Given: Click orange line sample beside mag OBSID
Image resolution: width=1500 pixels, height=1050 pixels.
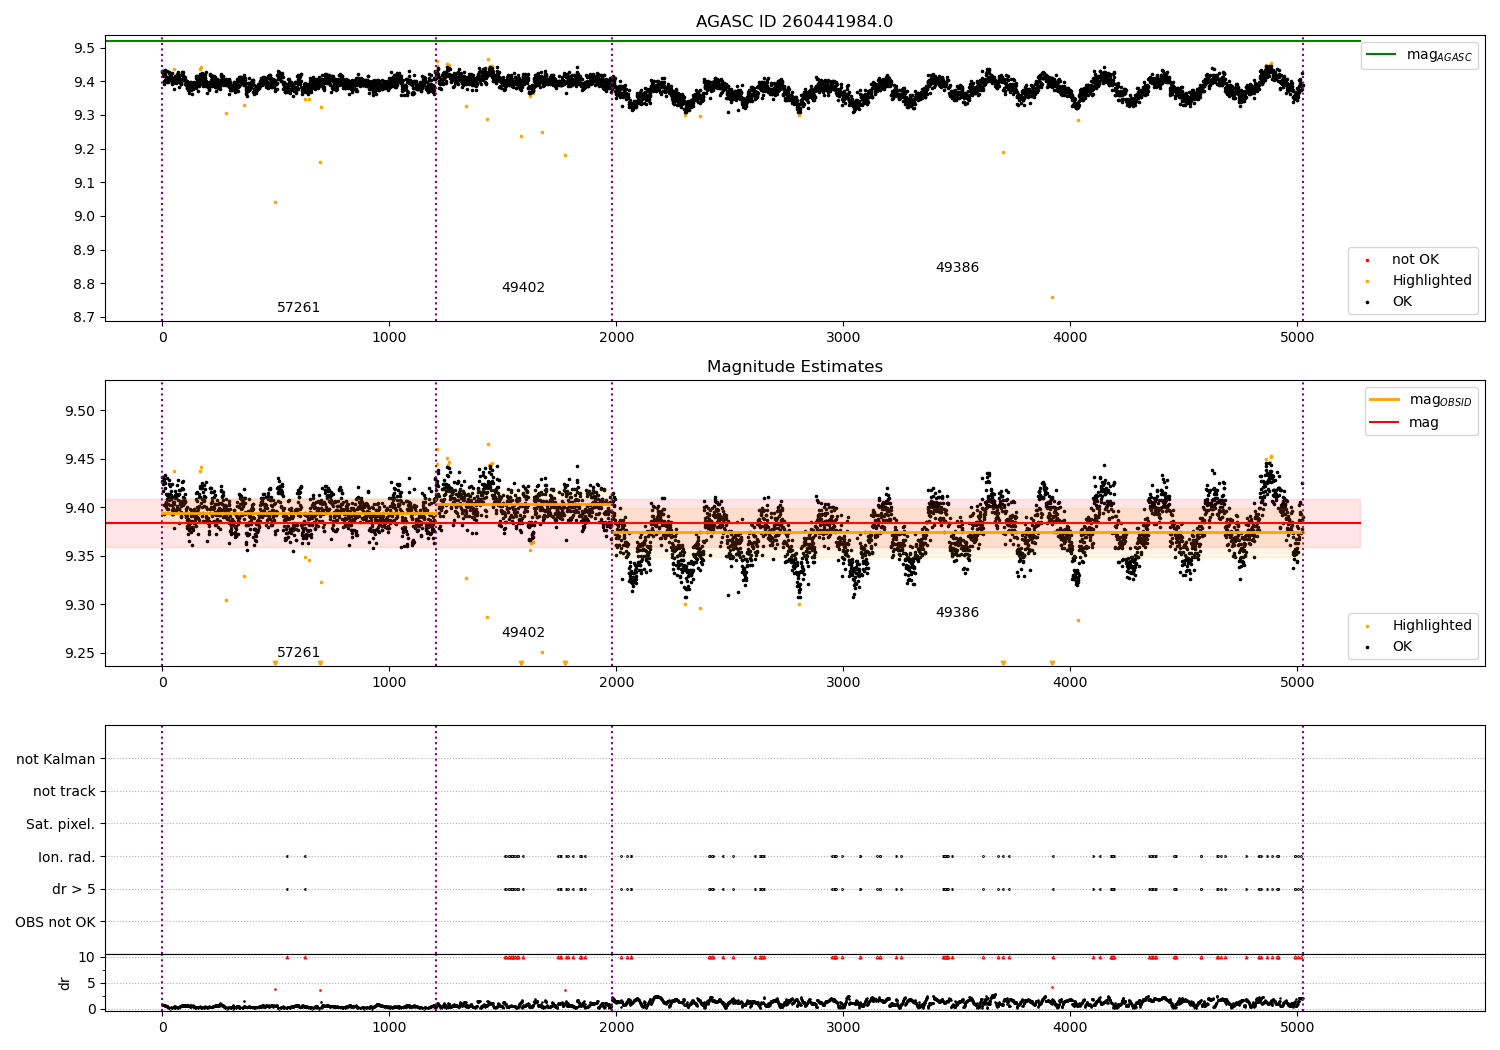Looking at the screenshot, I should pyautogui.click(x=1384, y=400).
